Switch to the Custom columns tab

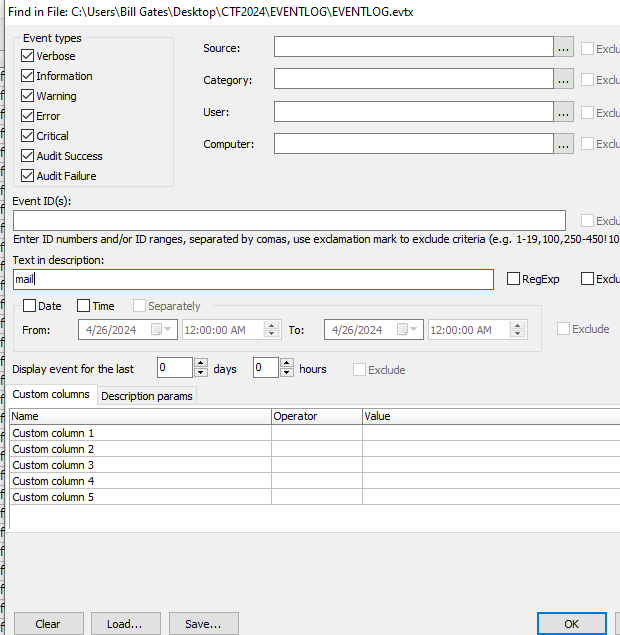pos(51,394)
